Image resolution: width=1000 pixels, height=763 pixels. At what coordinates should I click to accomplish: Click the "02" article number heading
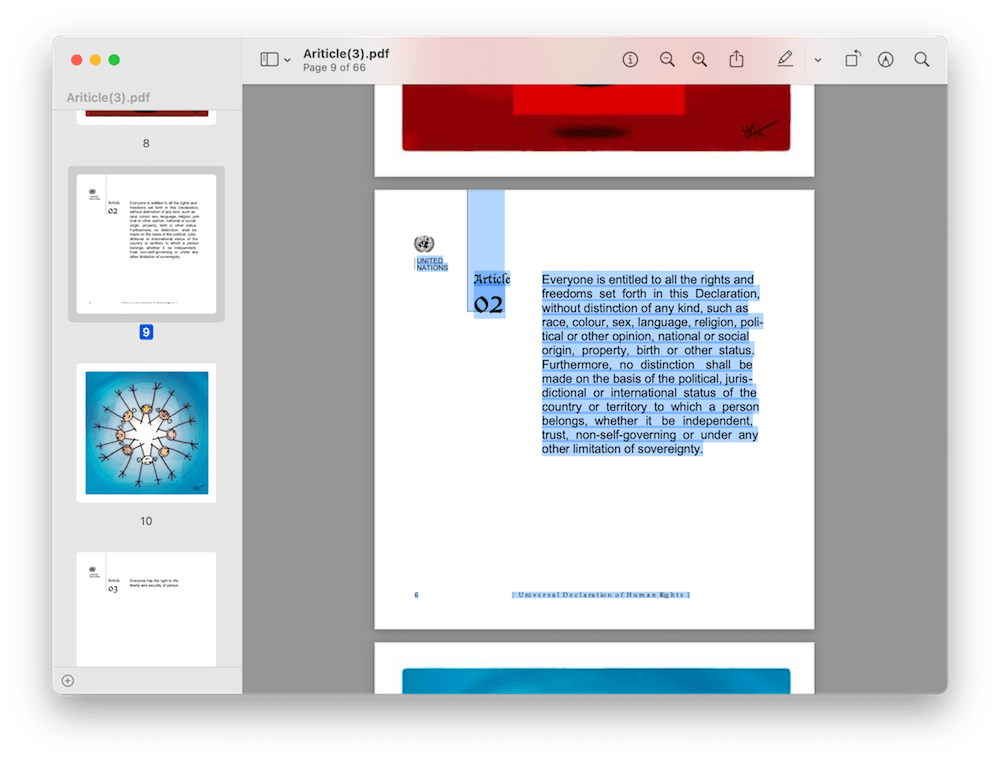click(x=489, y=305)
